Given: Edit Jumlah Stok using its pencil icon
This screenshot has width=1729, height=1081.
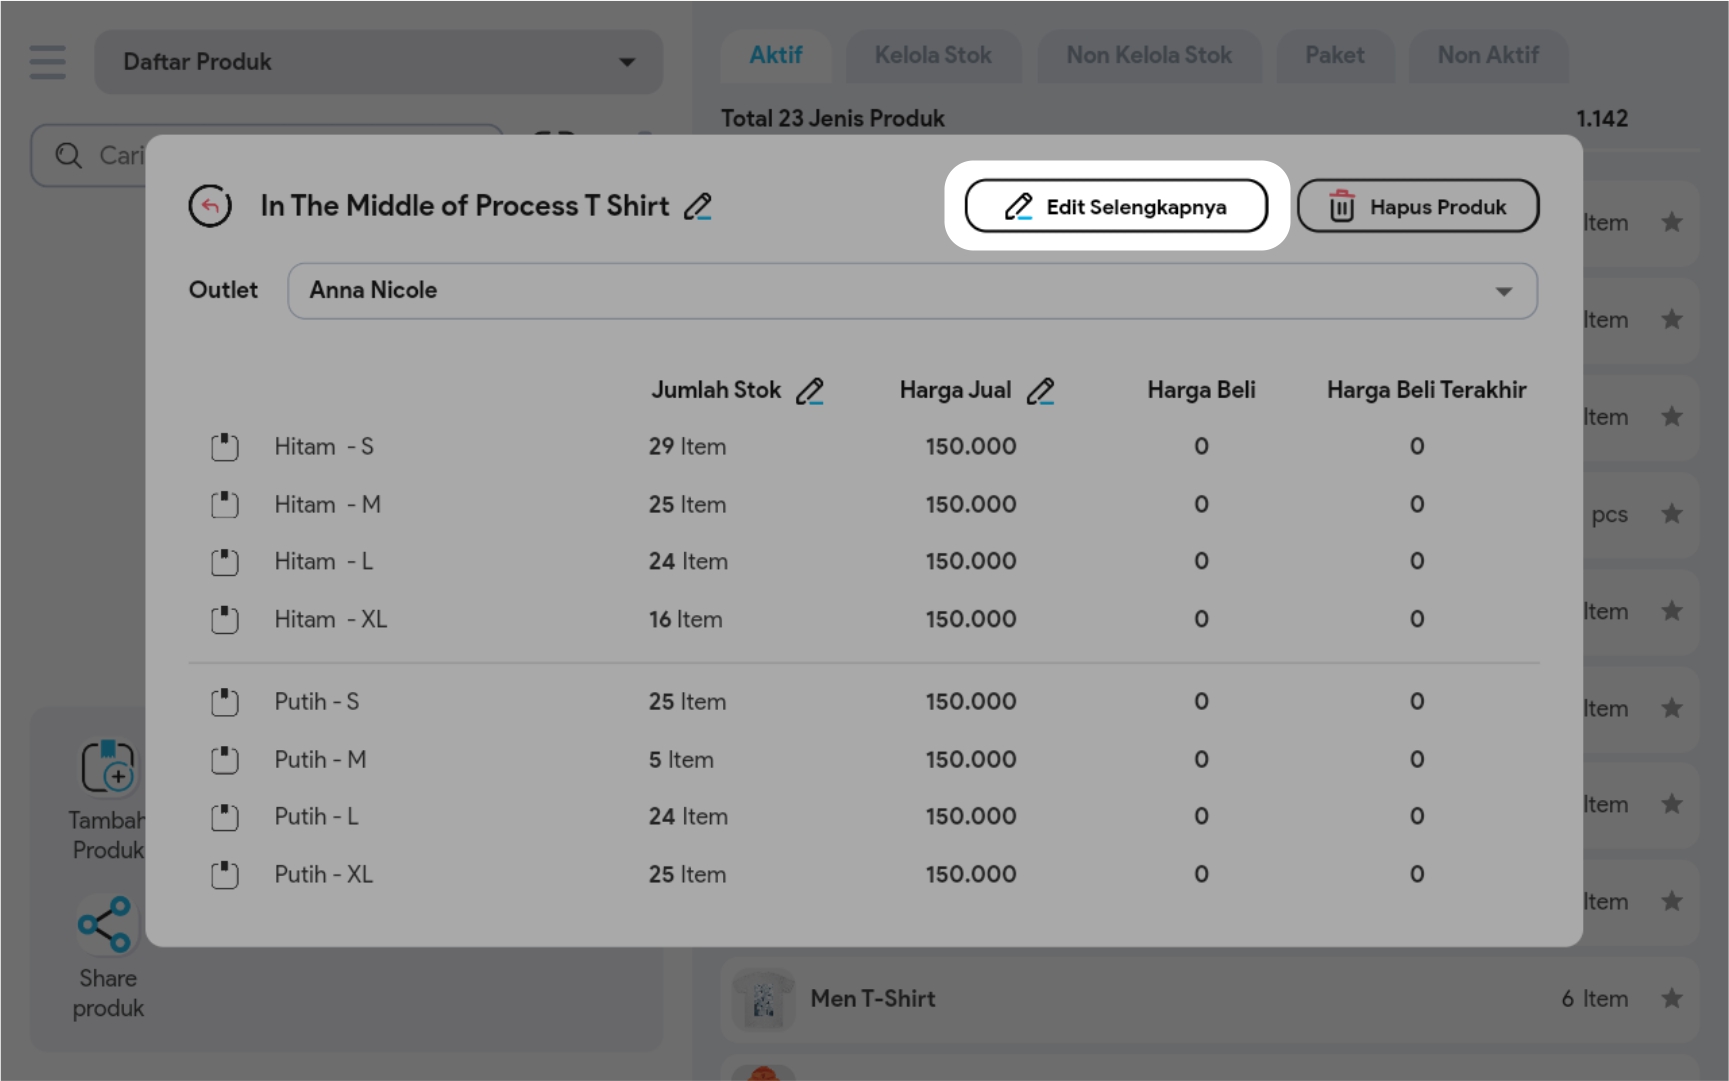Looking at the screenshot, I should [x=810, y=391].
